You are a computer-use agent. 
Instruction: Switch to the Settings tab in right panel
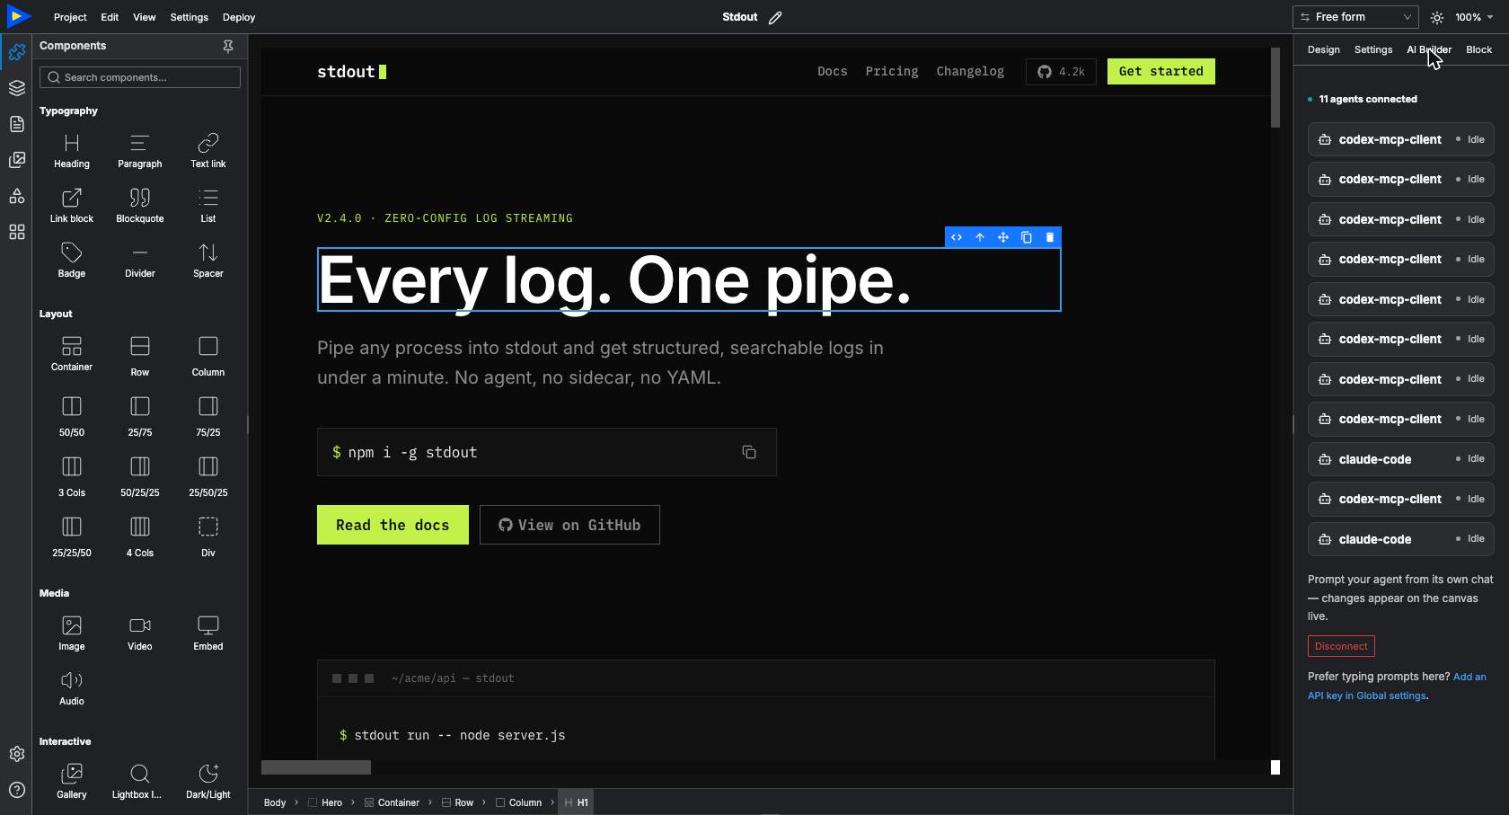coord(1373,50)
